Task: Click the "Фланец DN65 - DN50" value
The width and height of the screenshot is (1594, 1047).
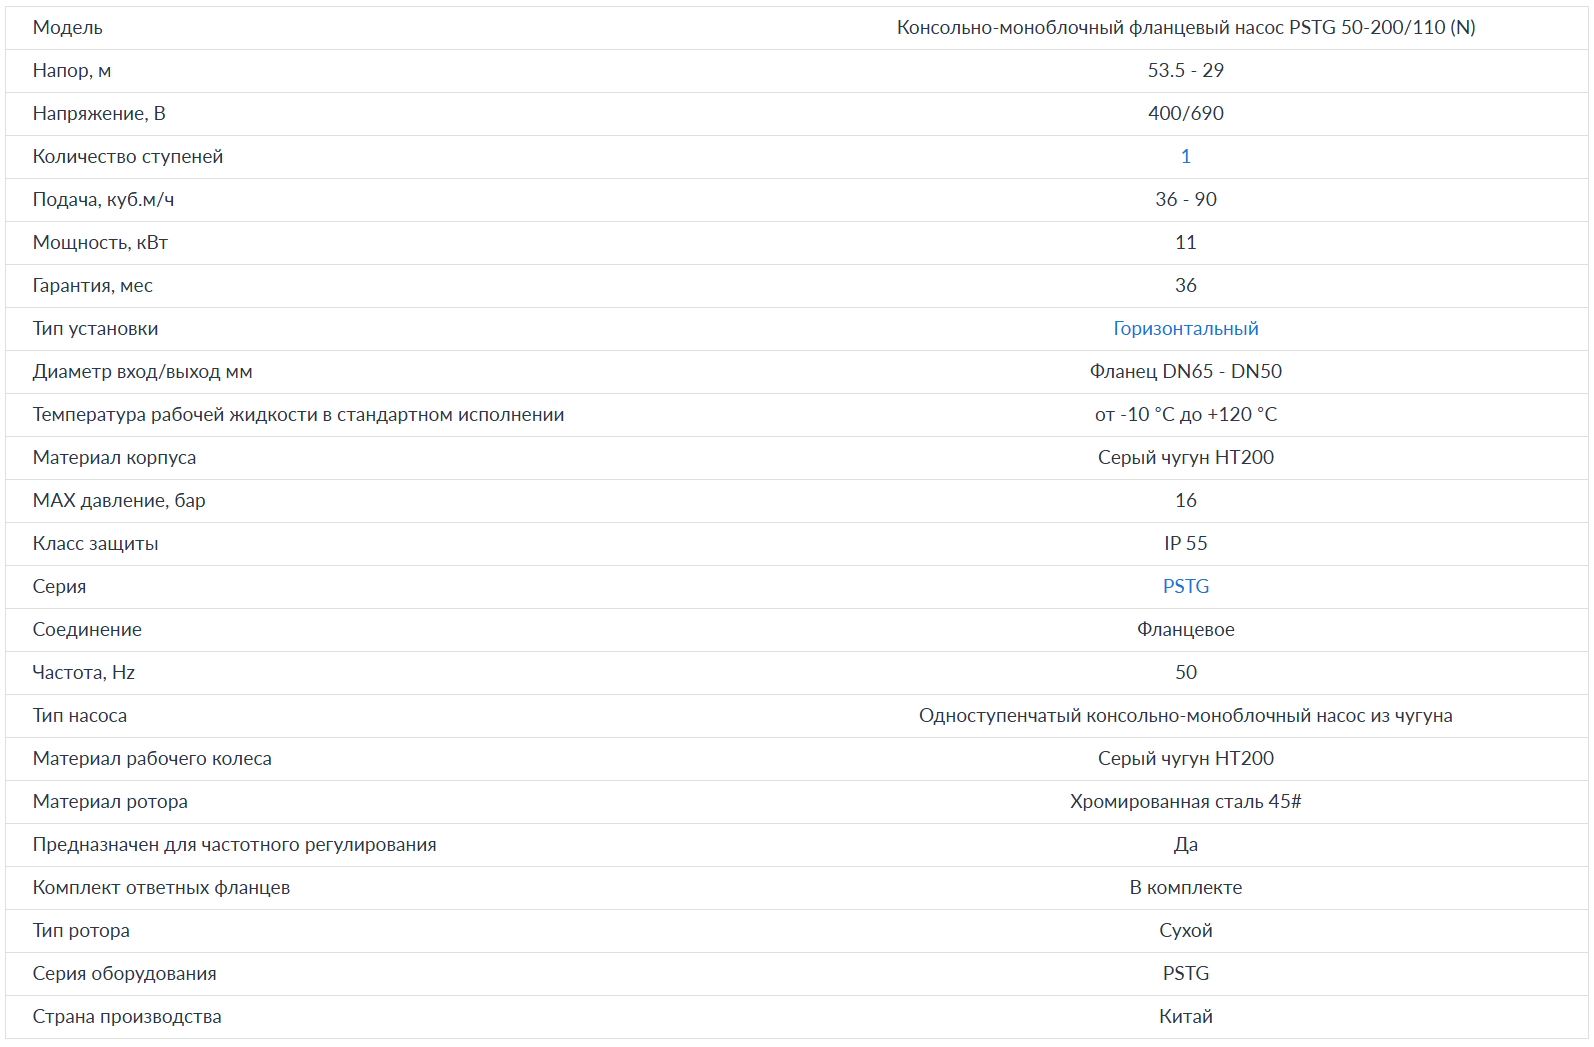Action: [1185, 372]
